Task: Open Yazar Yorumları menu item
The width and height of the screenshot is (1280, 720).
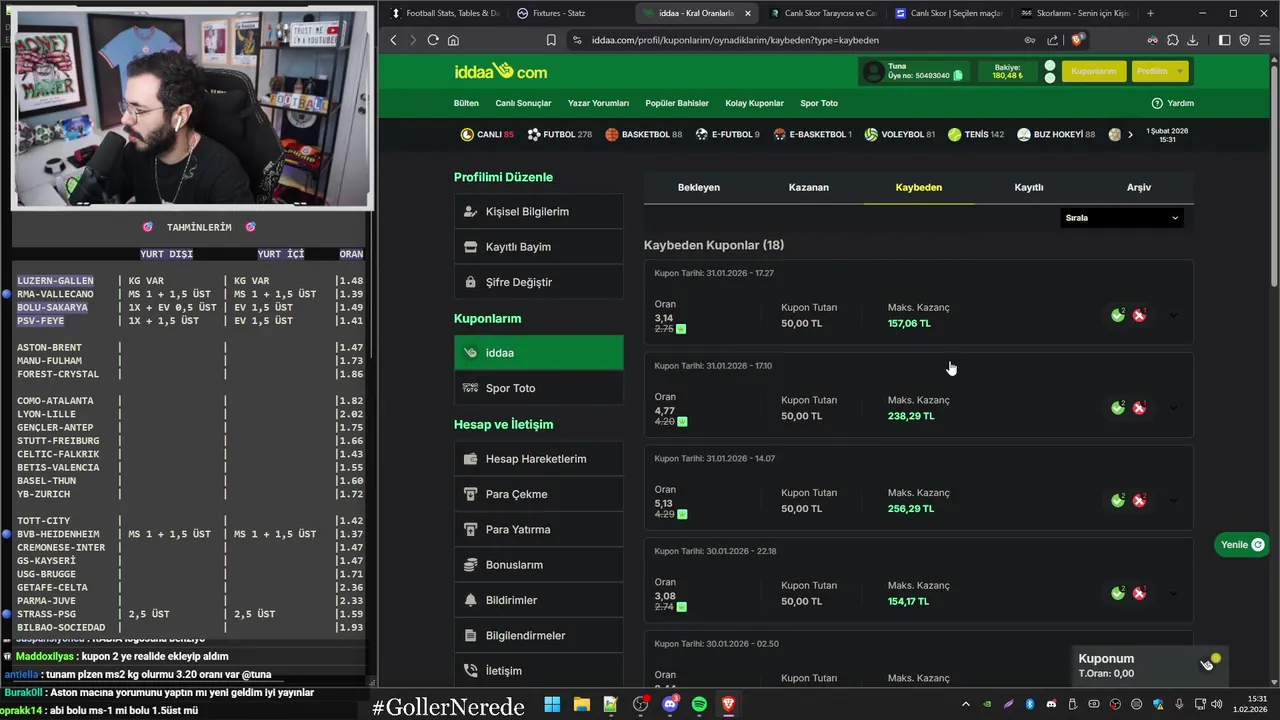Action: click(598, 103)
